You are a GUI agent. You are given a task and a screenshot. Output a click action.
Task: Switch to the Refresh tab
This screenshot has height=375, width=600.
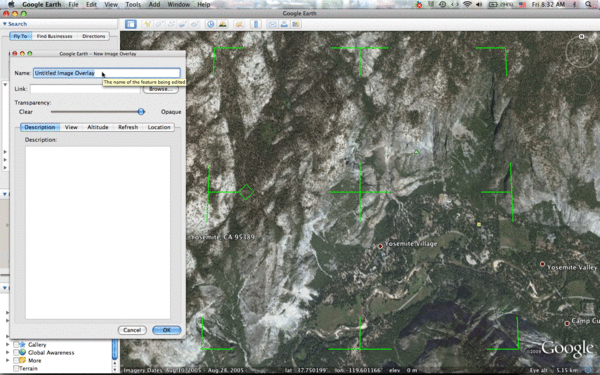(x=128, y=127)
